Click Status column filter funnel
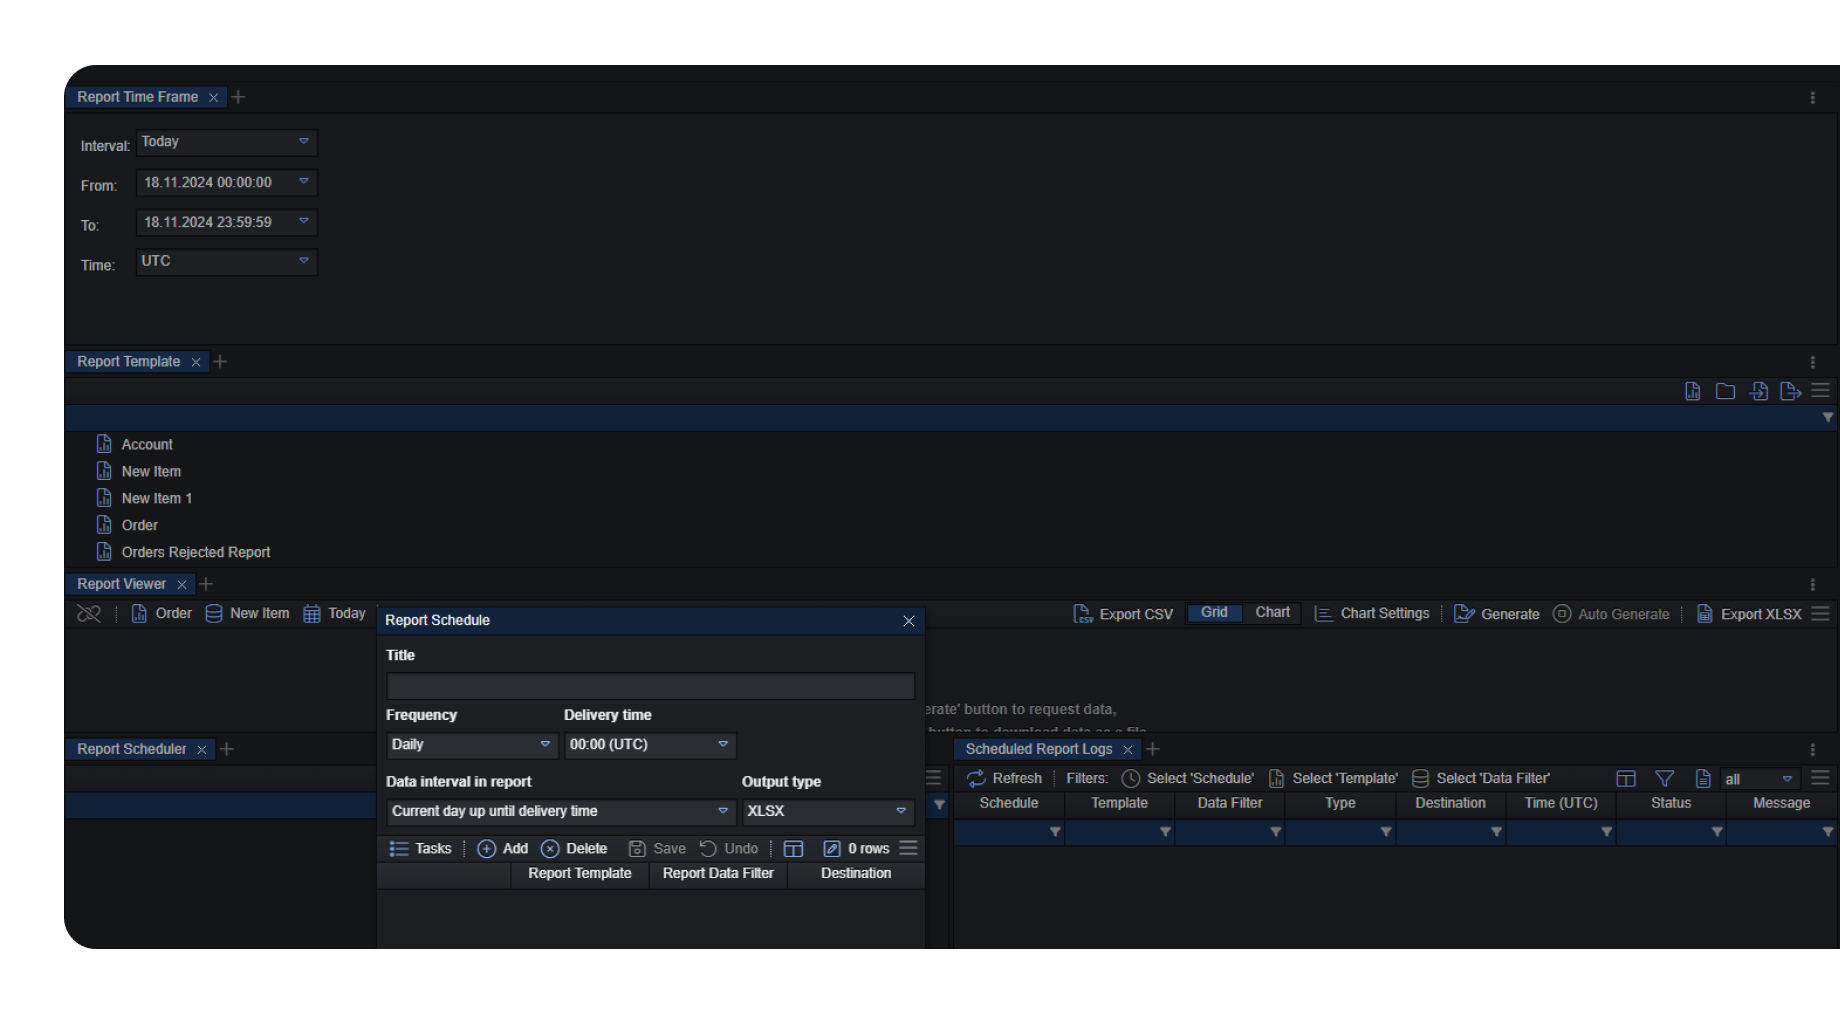The image size is (1840, 1009). [x=1717, y=832]
